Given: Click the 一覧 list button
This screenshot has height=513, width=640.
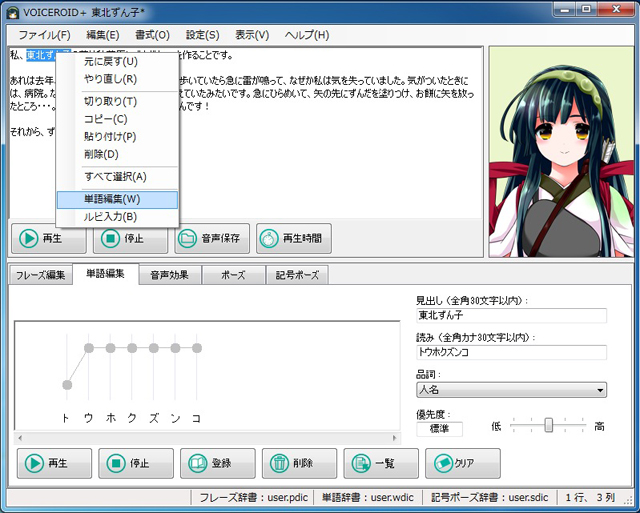Looking at the screenshot, I should (x=381, y=463).
